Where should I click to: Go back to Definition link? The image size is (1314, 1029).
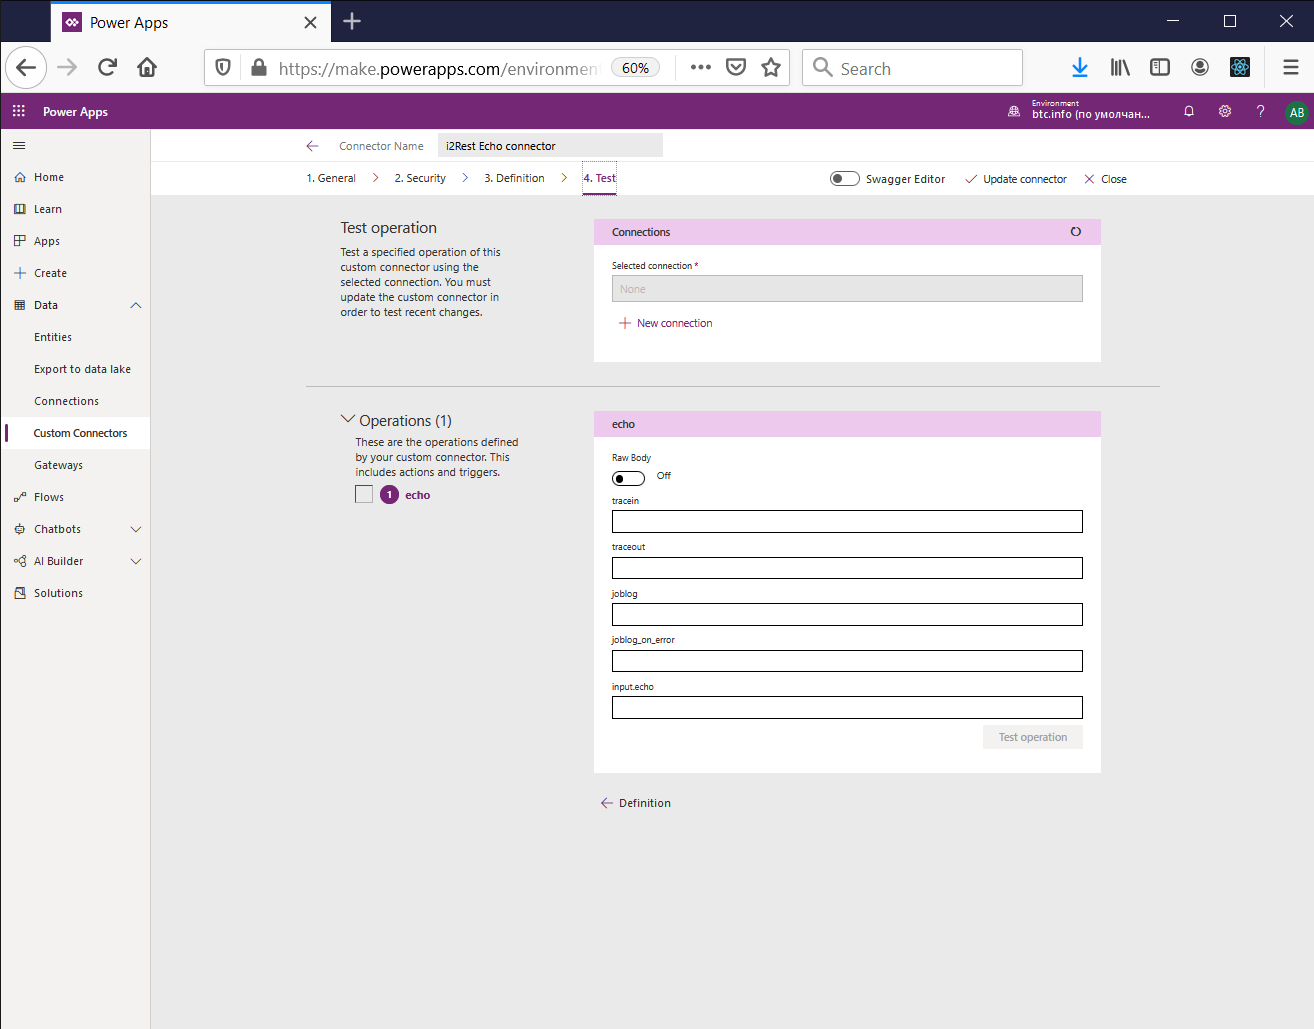click(636, 803)
